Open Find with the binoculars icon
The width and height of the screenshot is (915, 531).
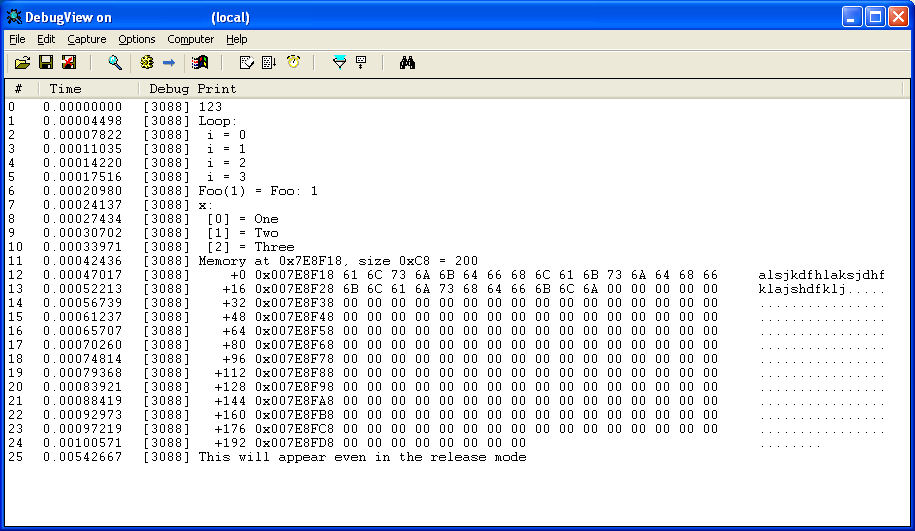pos(407,63)
